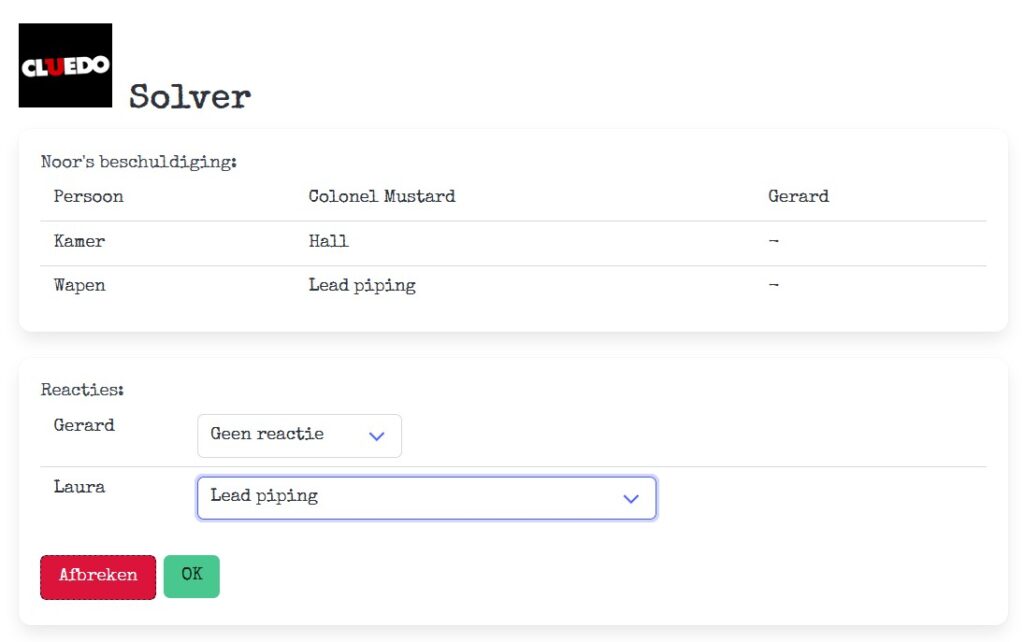Click the 'Reacties:' section title
This screenshot has height=642, width=1024.
point(82,390)
